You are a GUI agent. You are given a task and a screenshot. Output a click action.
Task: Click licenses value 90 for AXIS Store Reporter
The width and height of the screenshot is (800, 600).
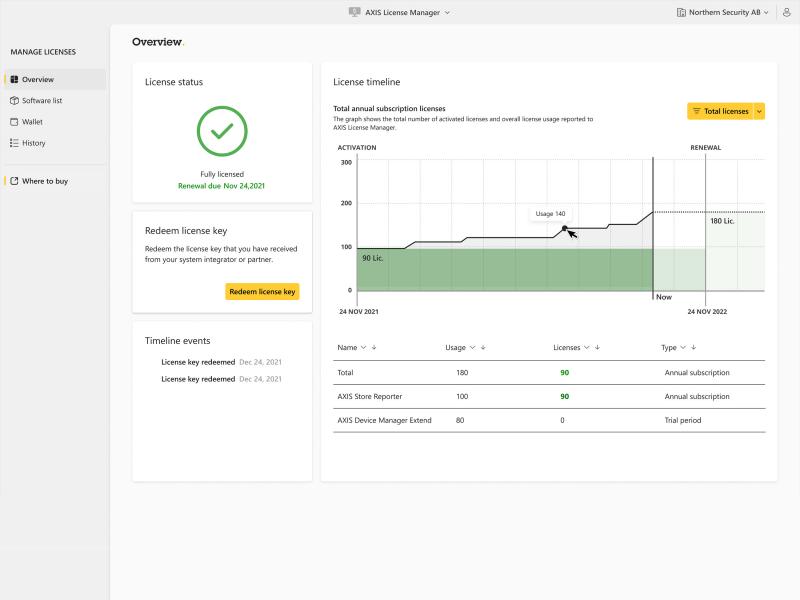click(x=565, y=396)
